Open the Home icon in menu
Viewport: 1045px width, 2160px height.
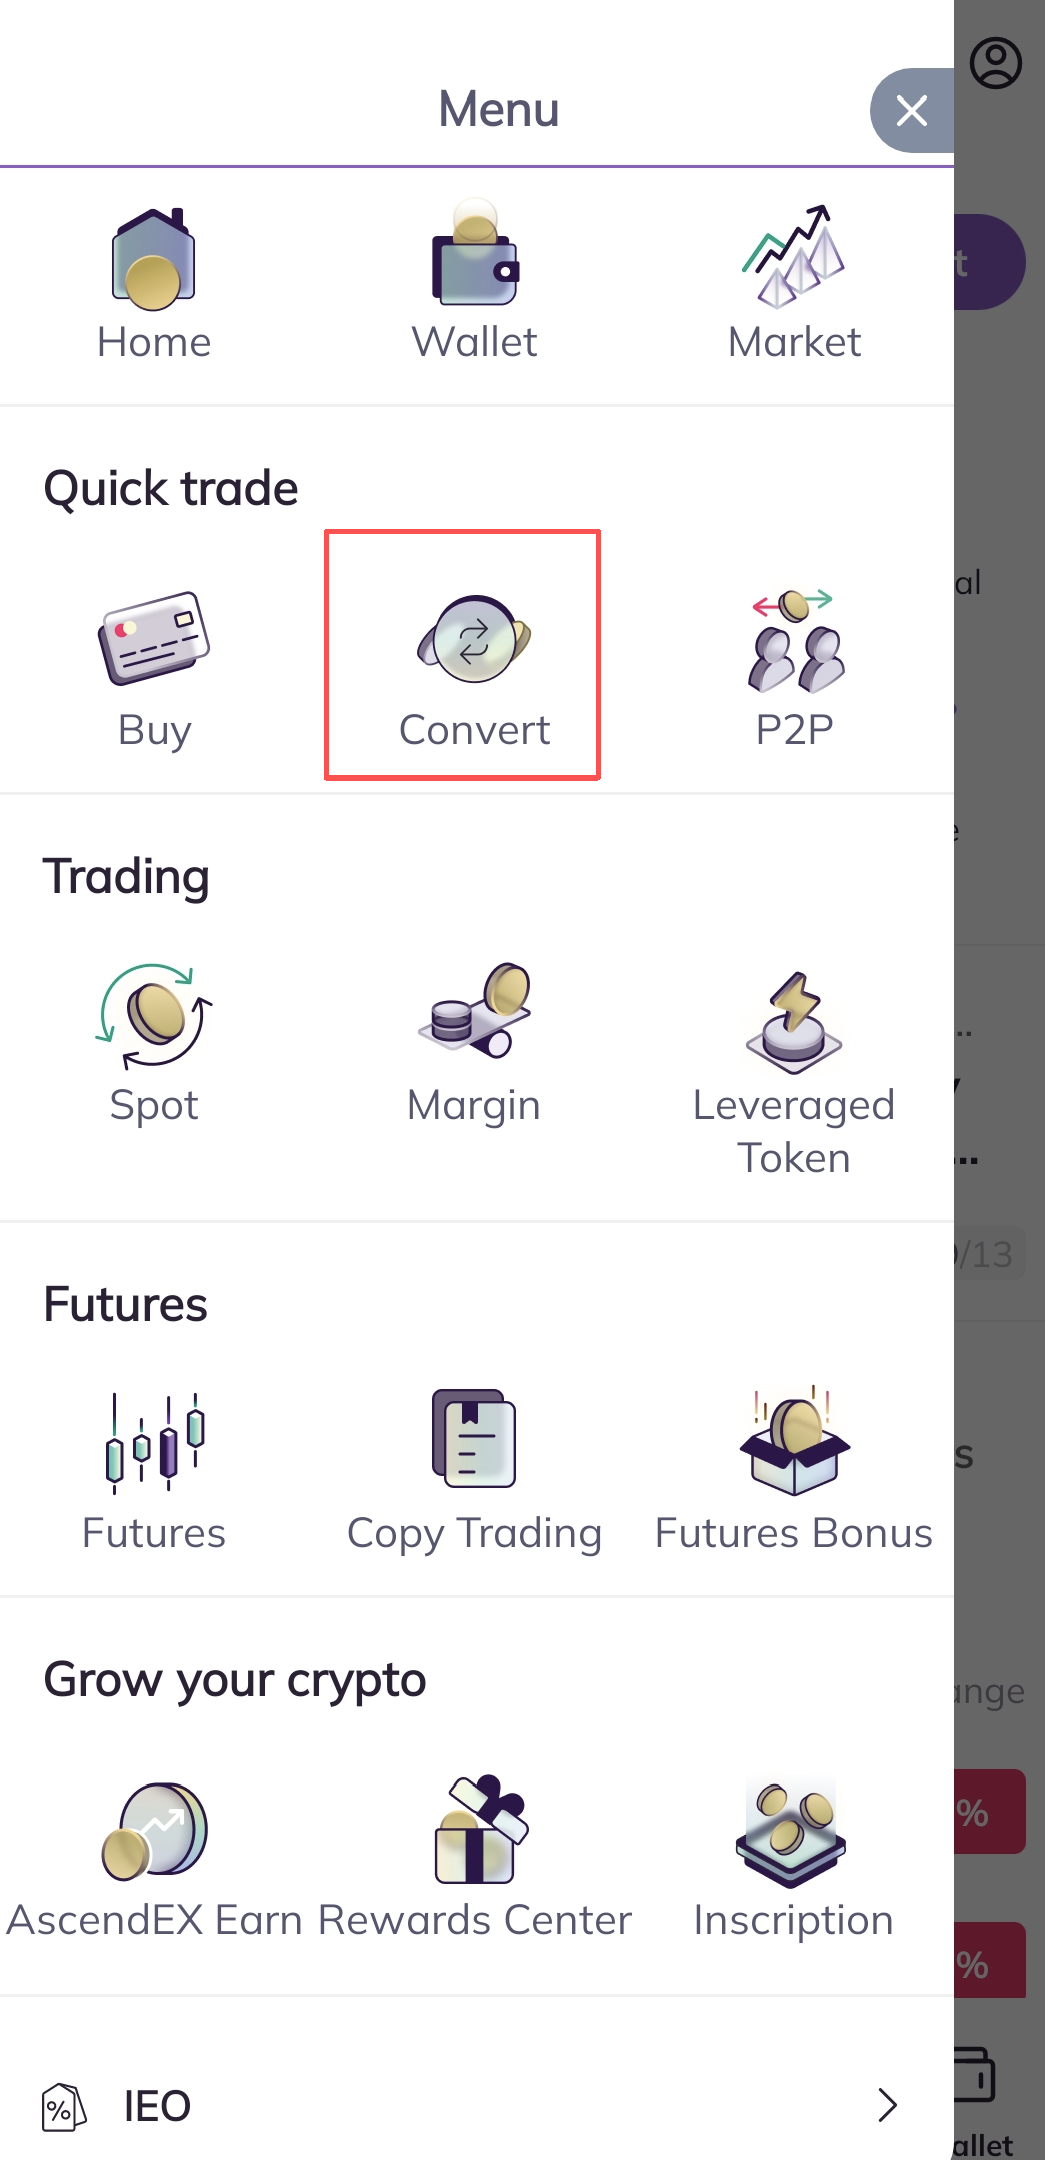click(x=154, y=257)
